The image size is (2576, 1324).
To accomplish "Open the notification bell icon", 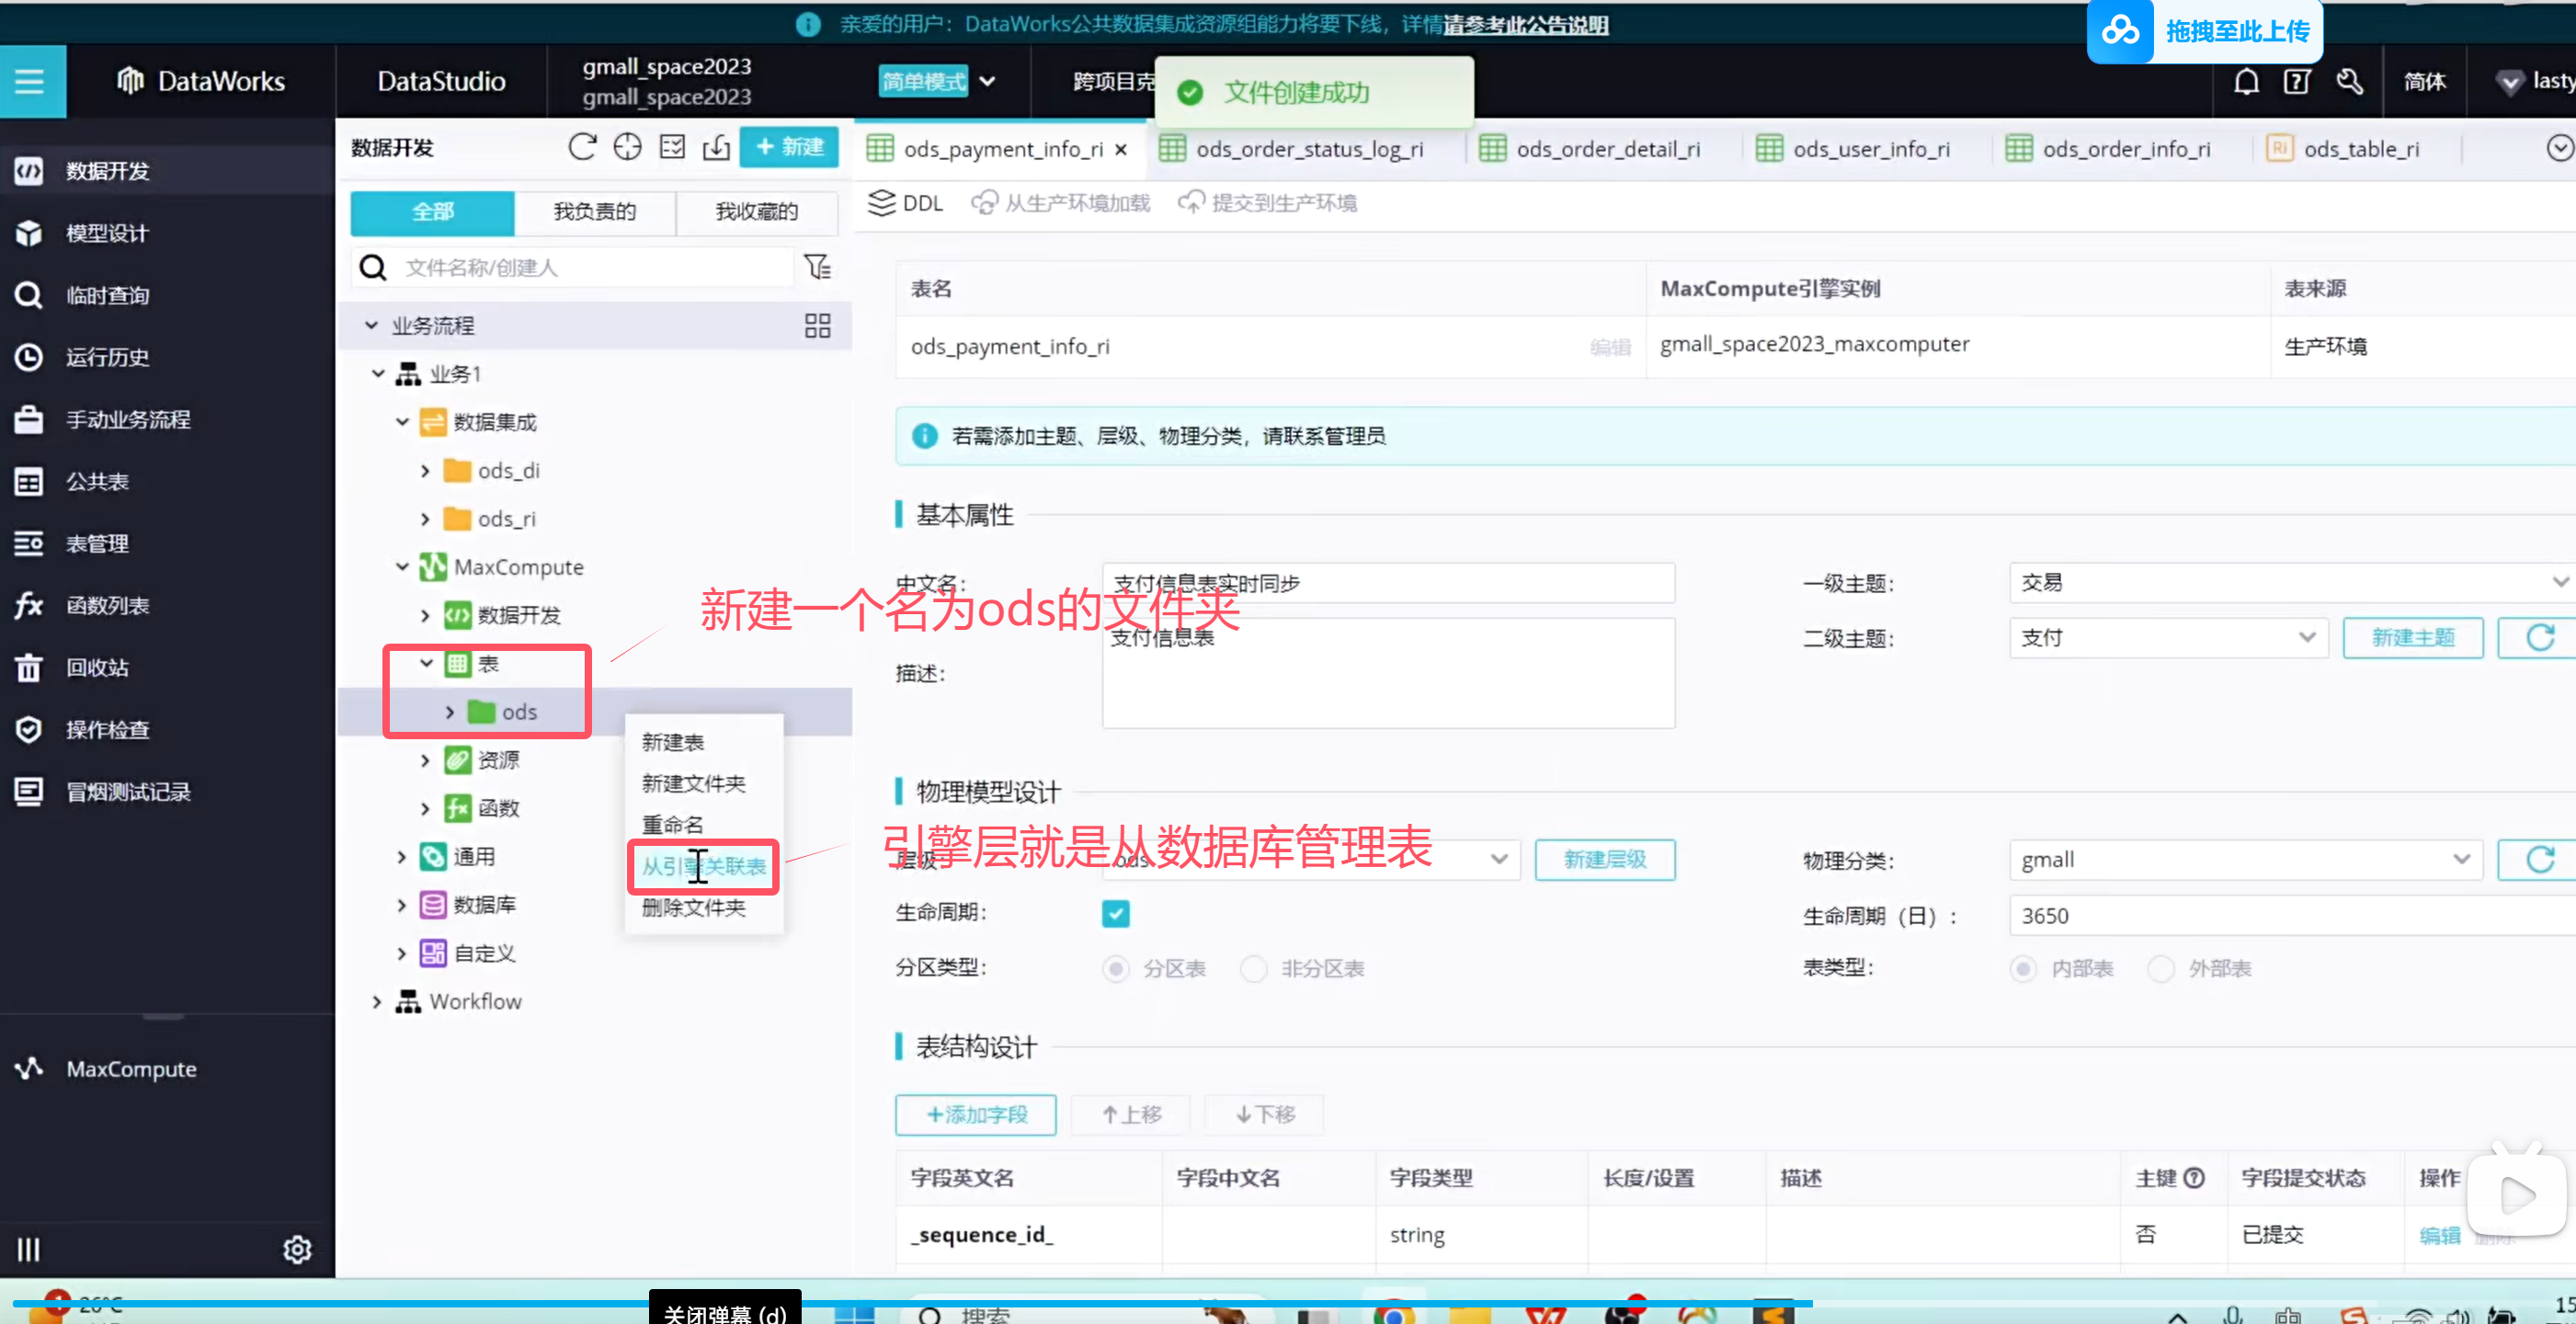I will (x=2246, y=81).
